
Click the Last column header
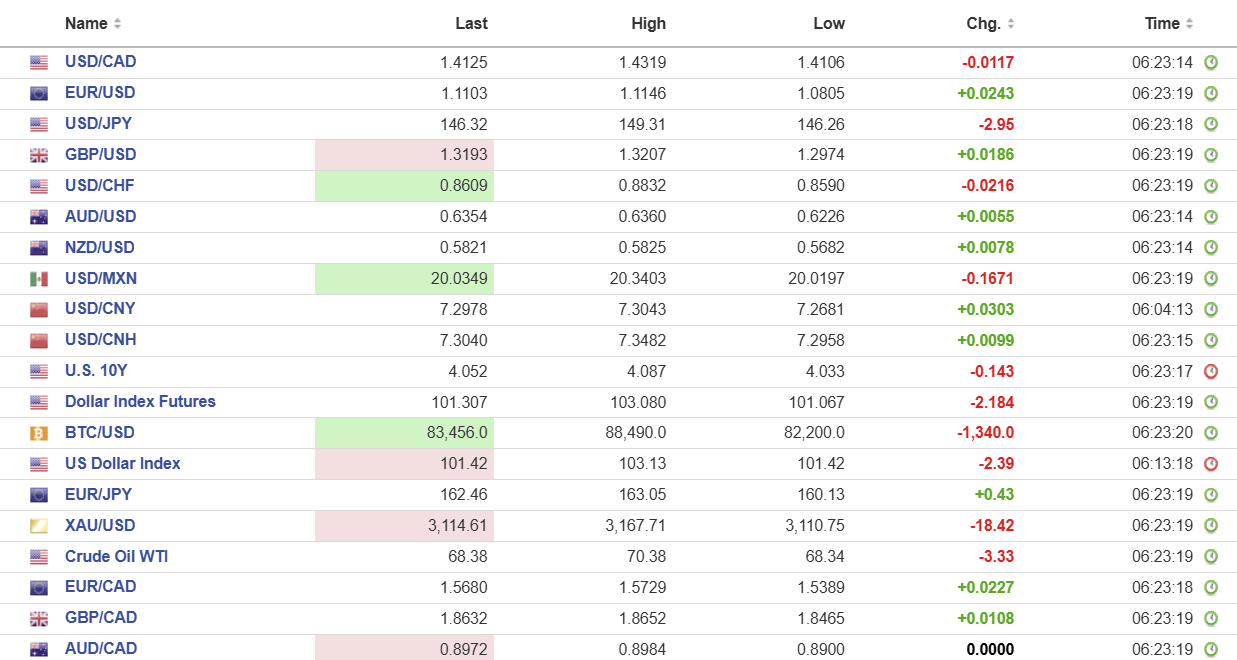(471, 23)
